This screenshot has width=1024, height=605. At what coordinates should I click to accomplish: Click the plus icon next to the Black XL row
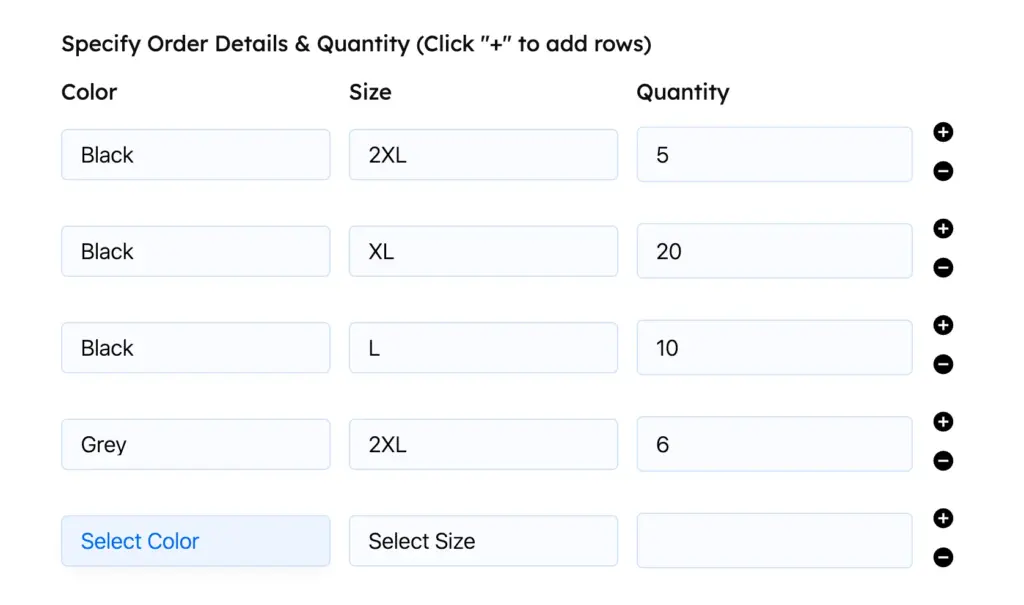941,228
